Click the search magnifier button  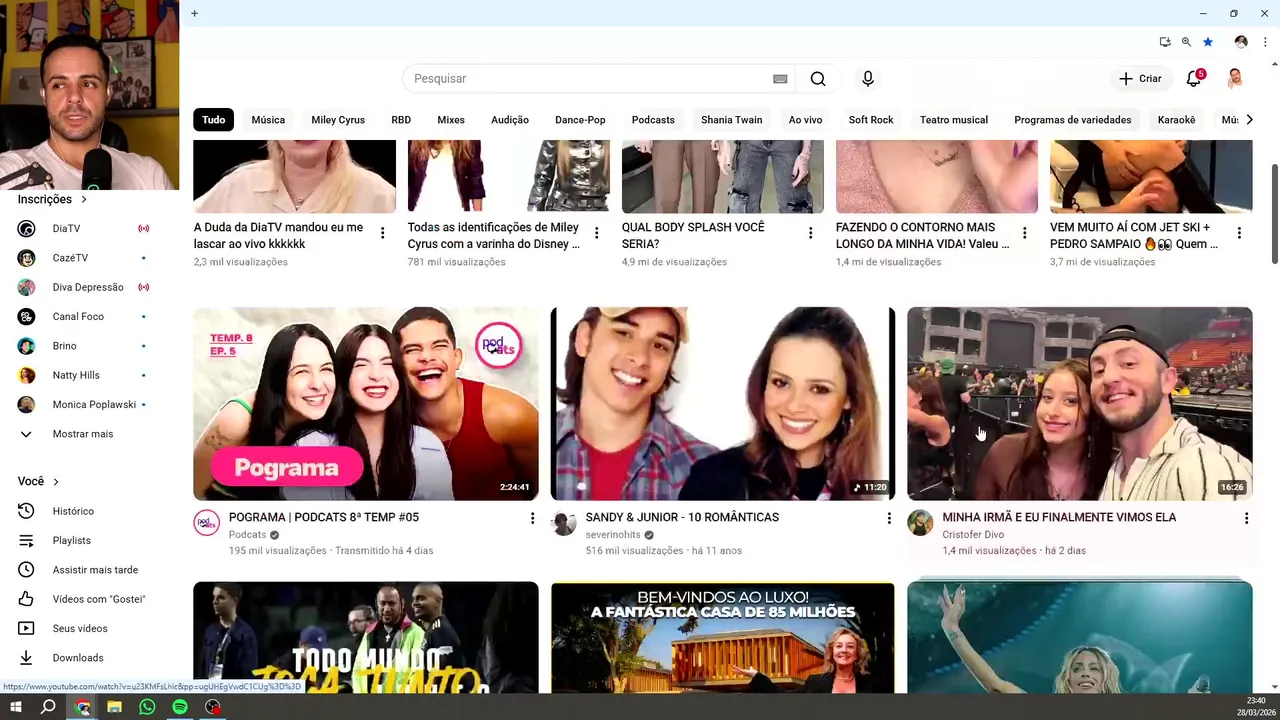[x=818, y=79]
